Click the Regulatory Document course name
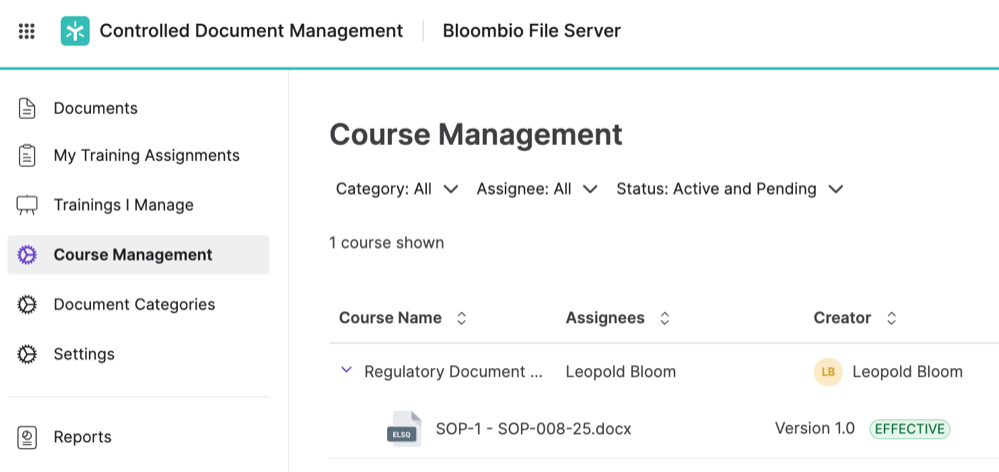Image resolution: width=999 pixels, height=472 pixels. click(x=453, y=372)
